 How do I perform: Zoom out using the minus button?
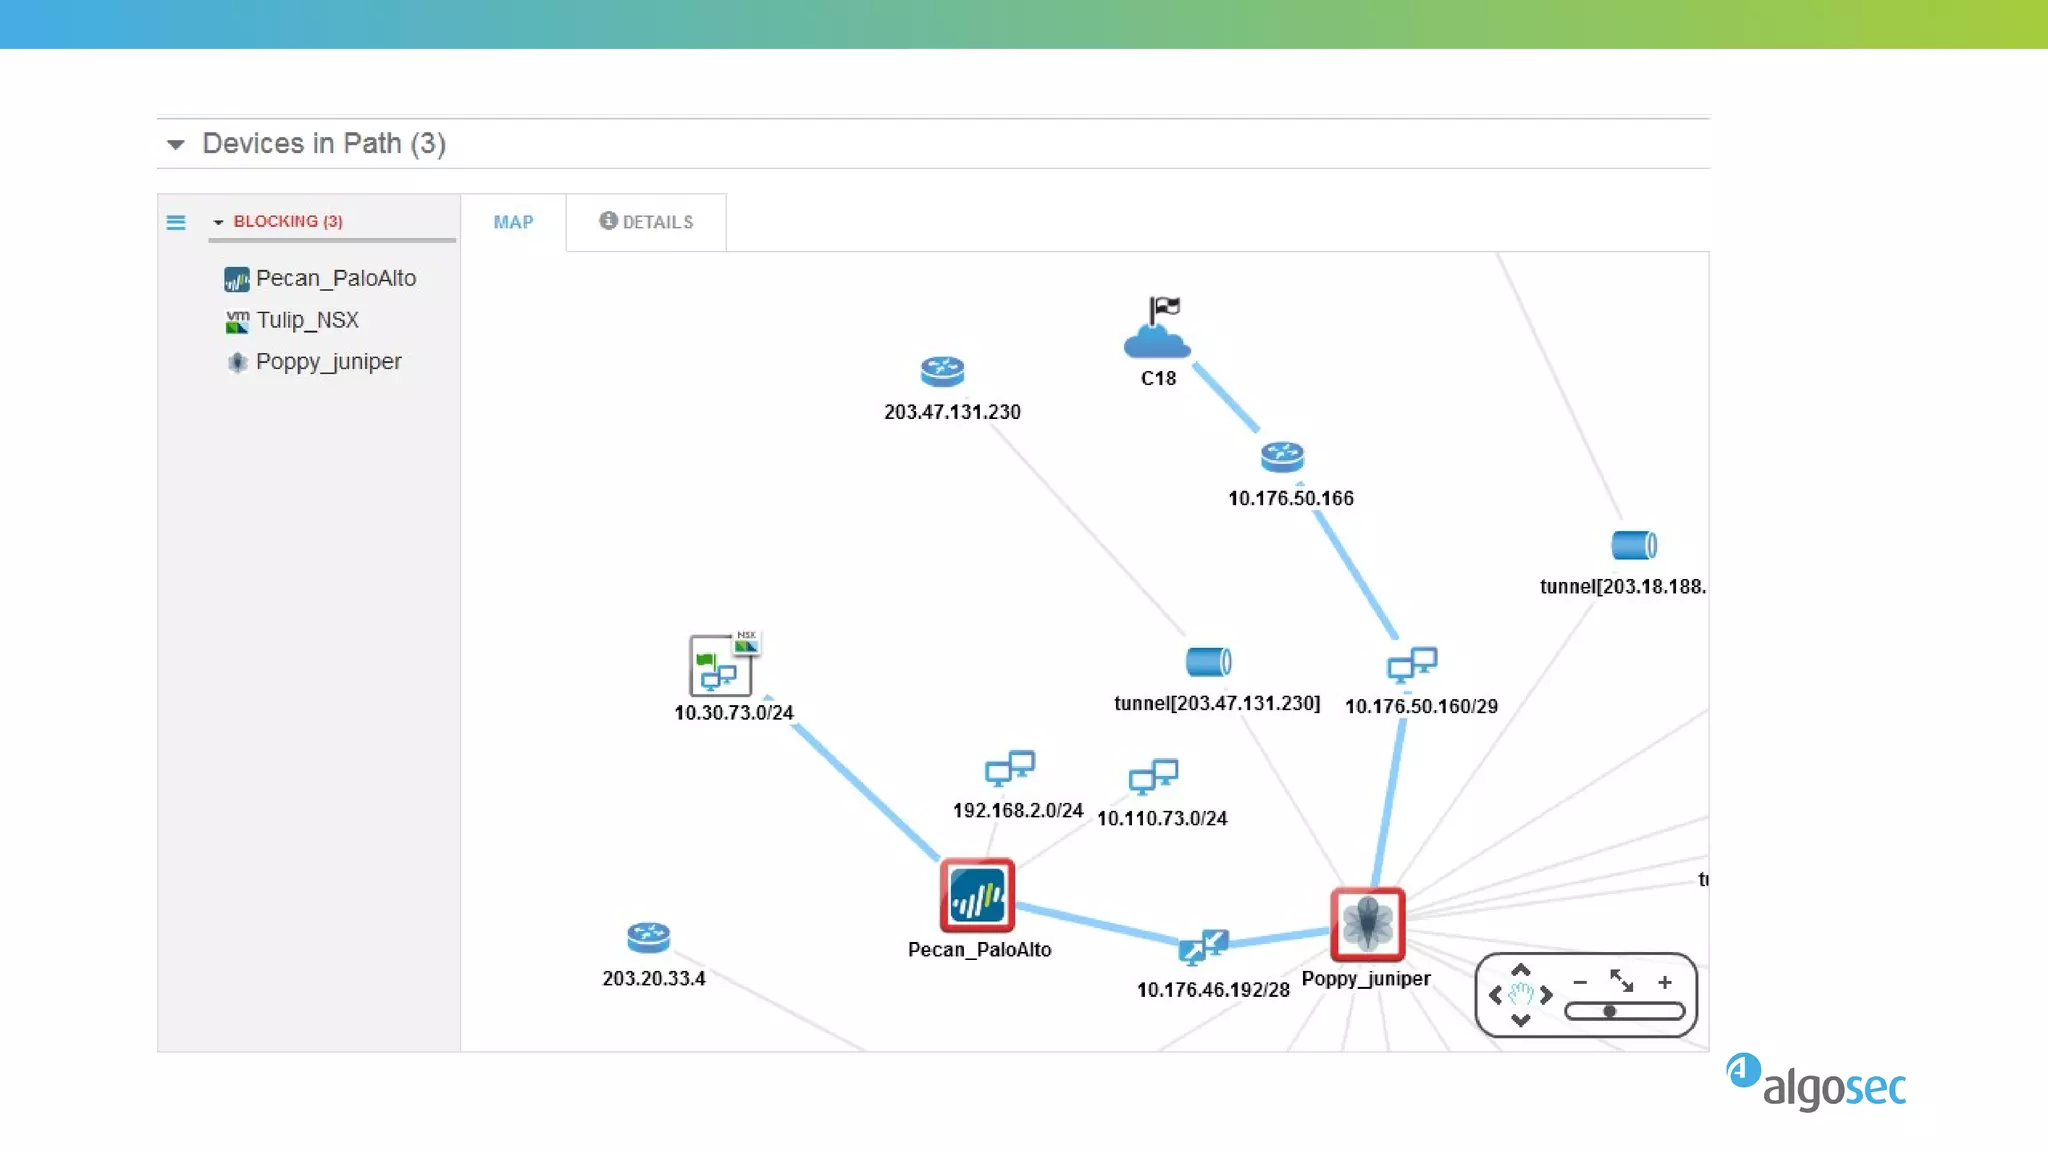(x=1580, y=983)
